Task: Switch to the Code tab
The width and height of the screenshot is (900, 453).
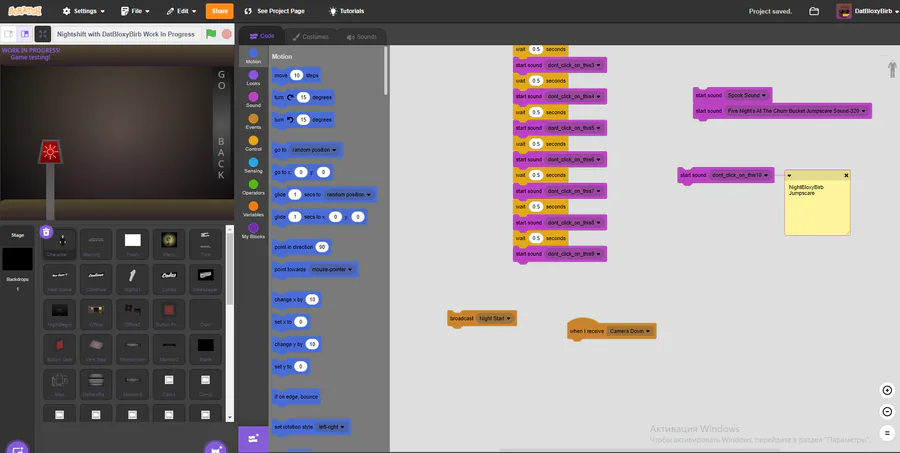Action: coord(262,36)
